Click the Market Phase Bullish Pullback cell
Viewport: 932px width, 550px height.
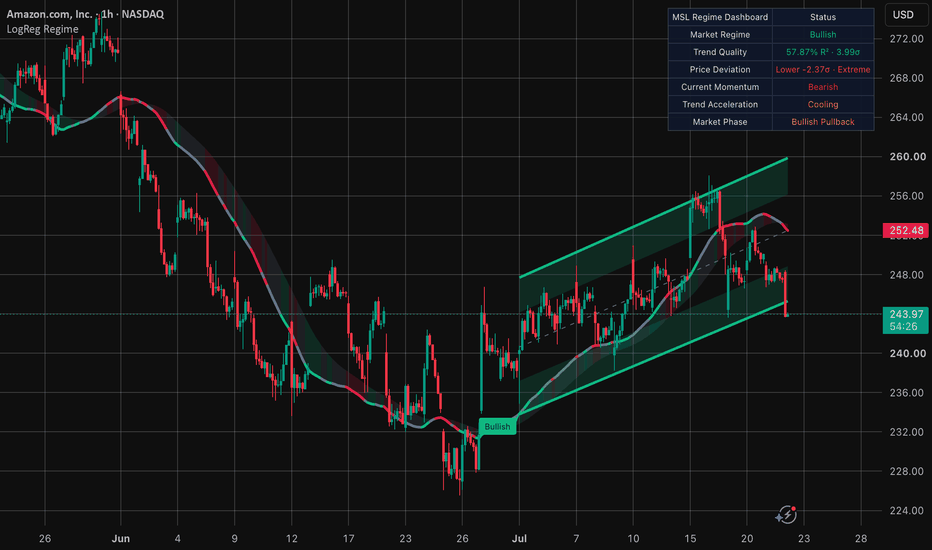pos(823,121)
